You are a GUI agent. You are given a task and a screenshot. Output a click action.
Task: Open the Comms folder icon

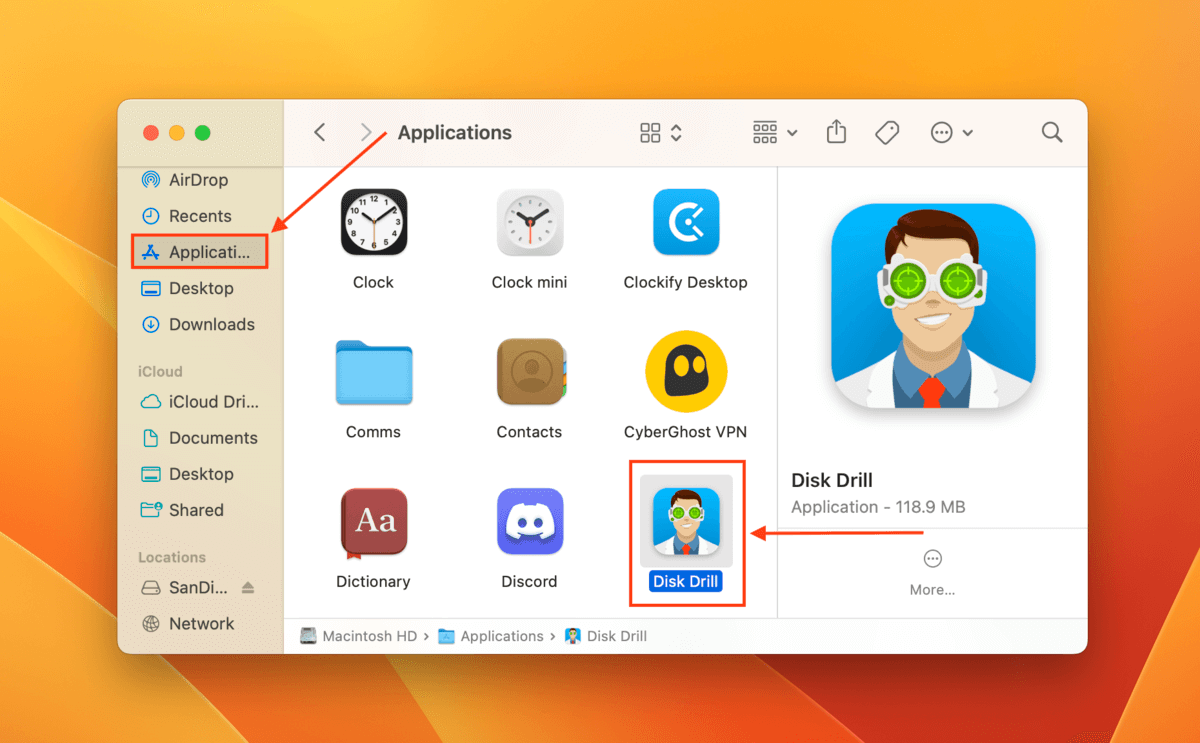(373, 372)
